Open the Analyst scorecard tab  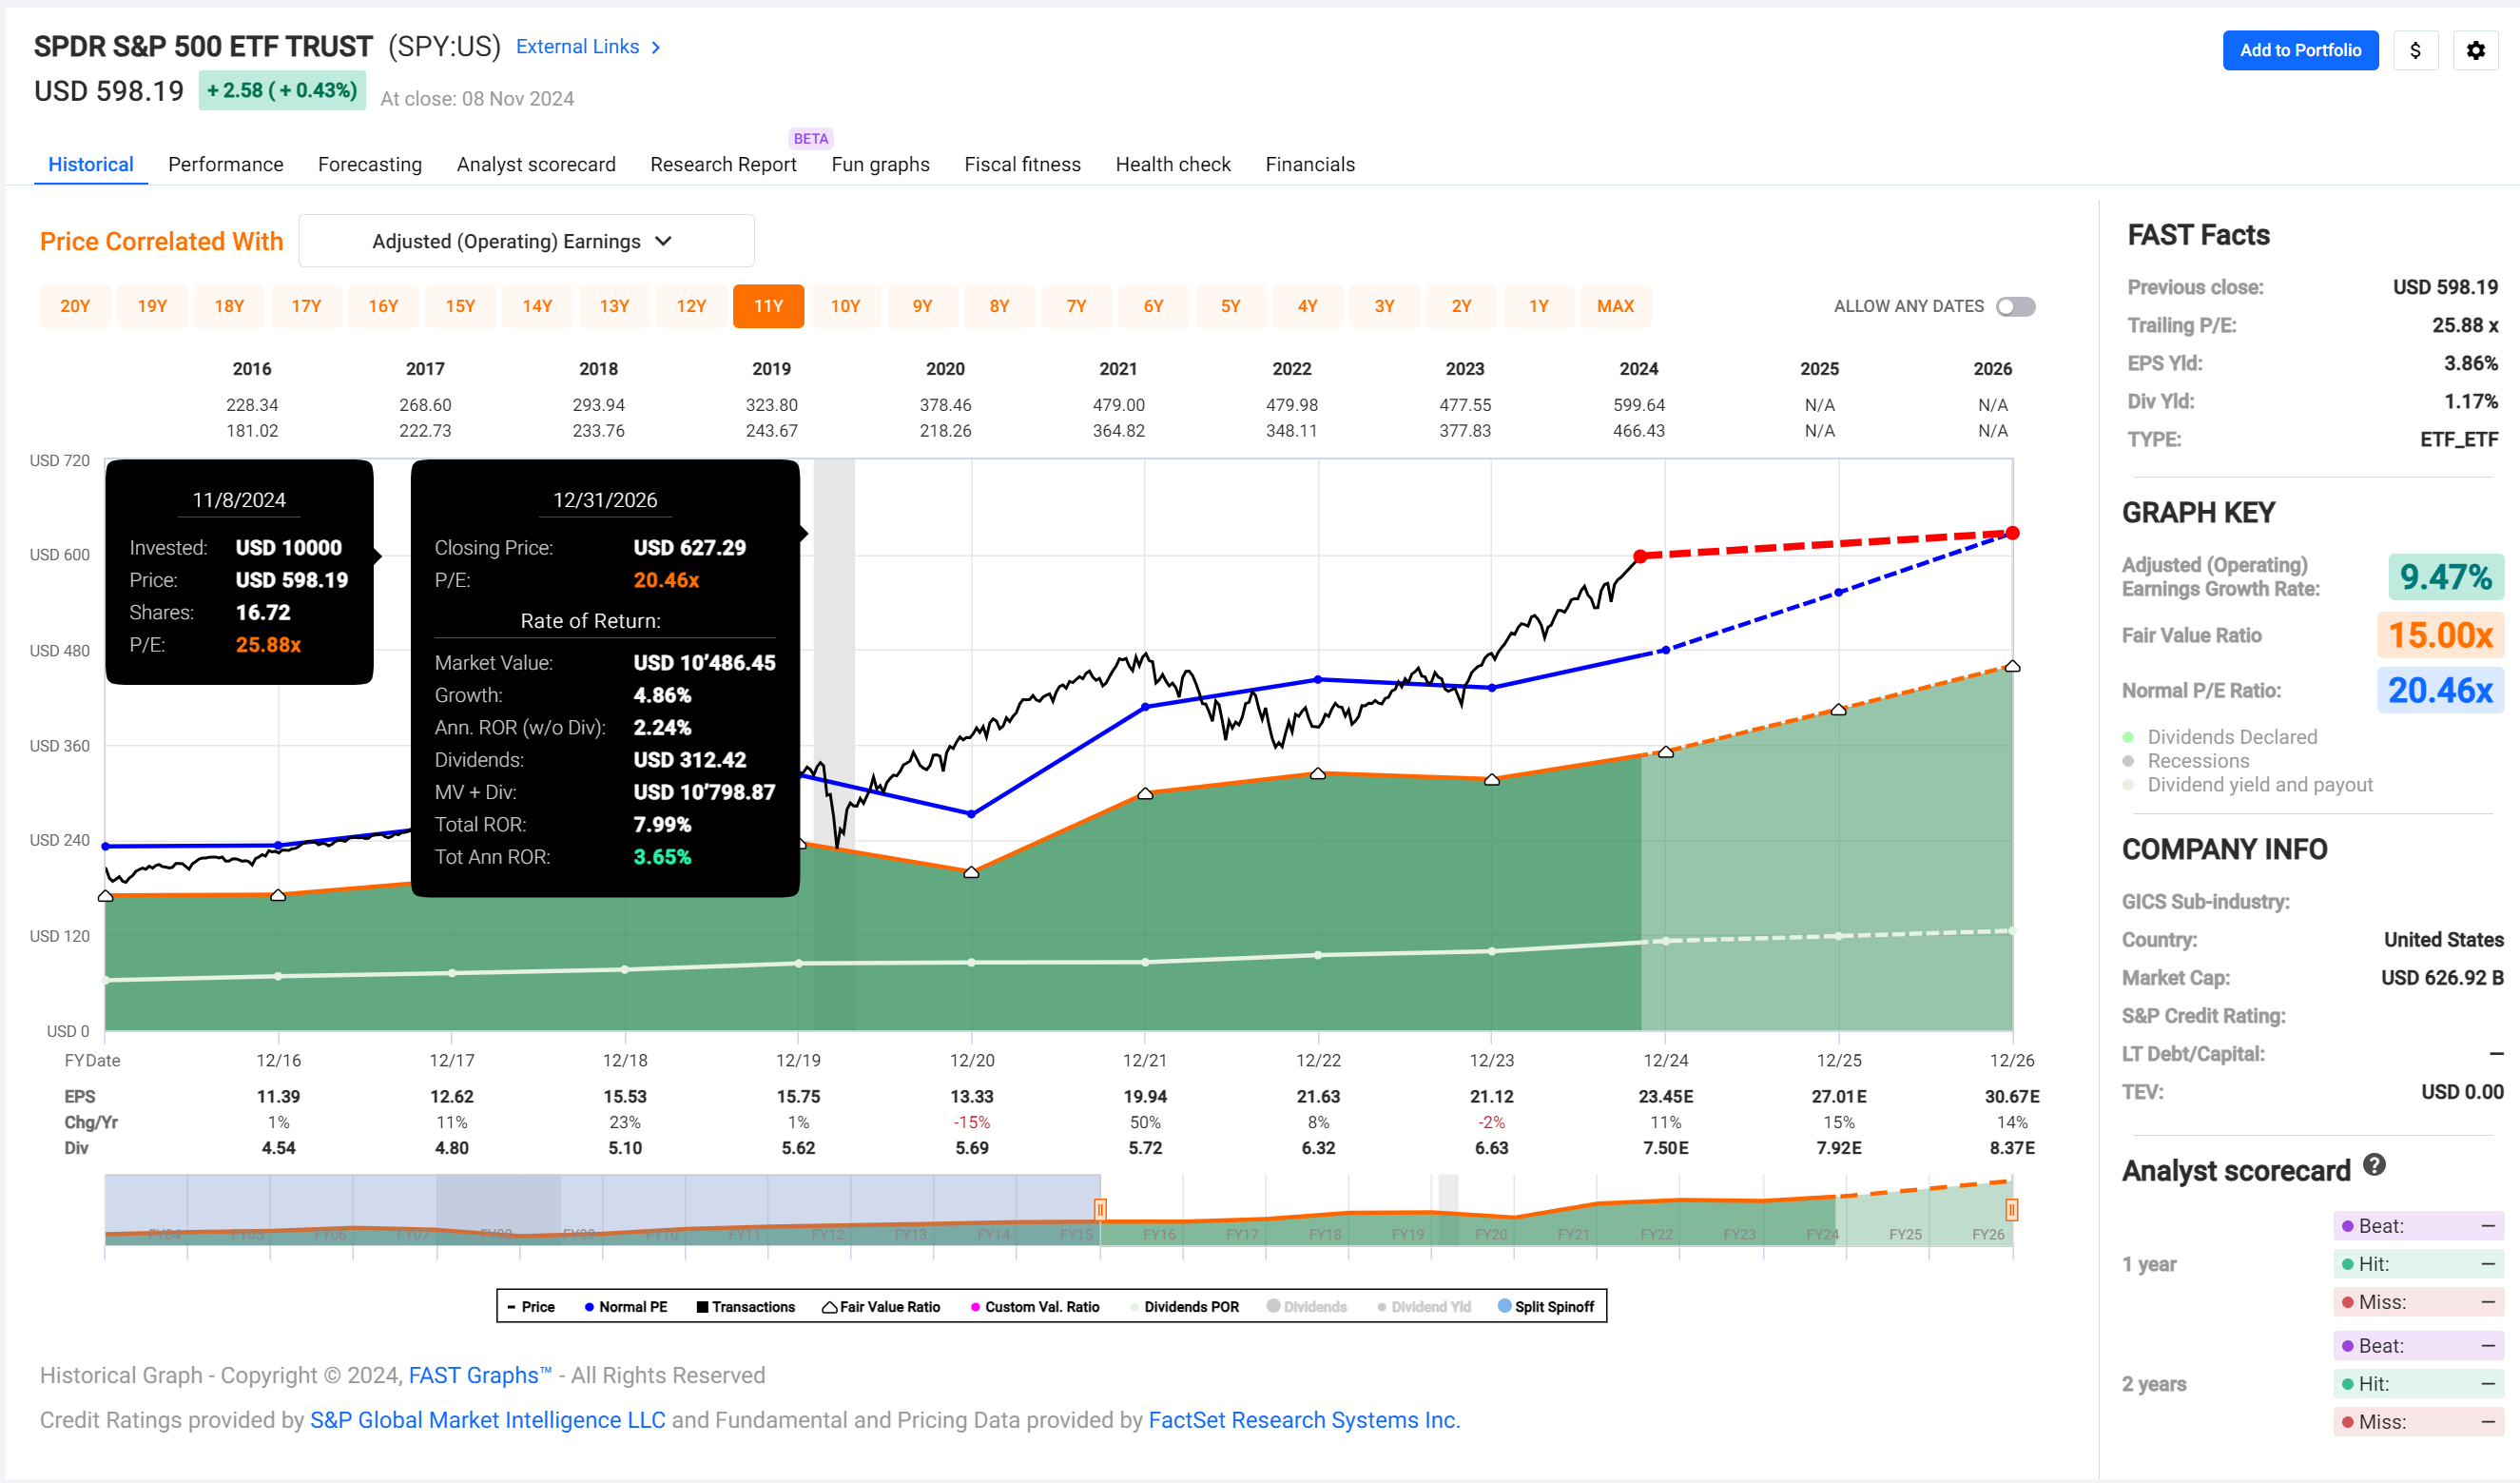coord(536,164)
